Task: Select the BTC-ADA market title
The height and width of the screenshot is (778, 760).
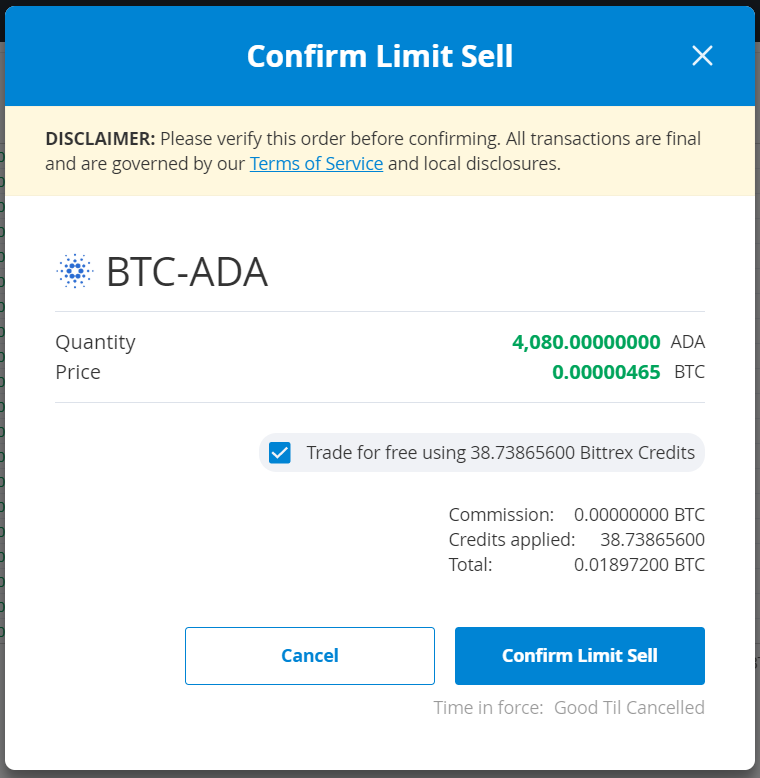Action: click(x=187, y=272)
